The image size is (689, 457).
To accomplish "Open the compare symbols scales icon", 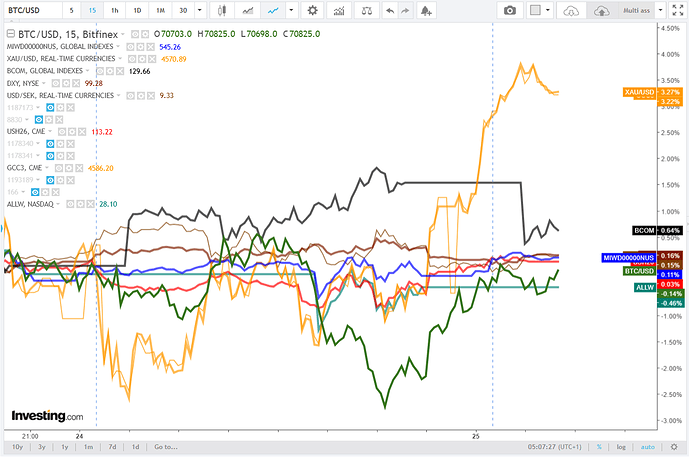I will pyautogui.click(x=366, y=10).
